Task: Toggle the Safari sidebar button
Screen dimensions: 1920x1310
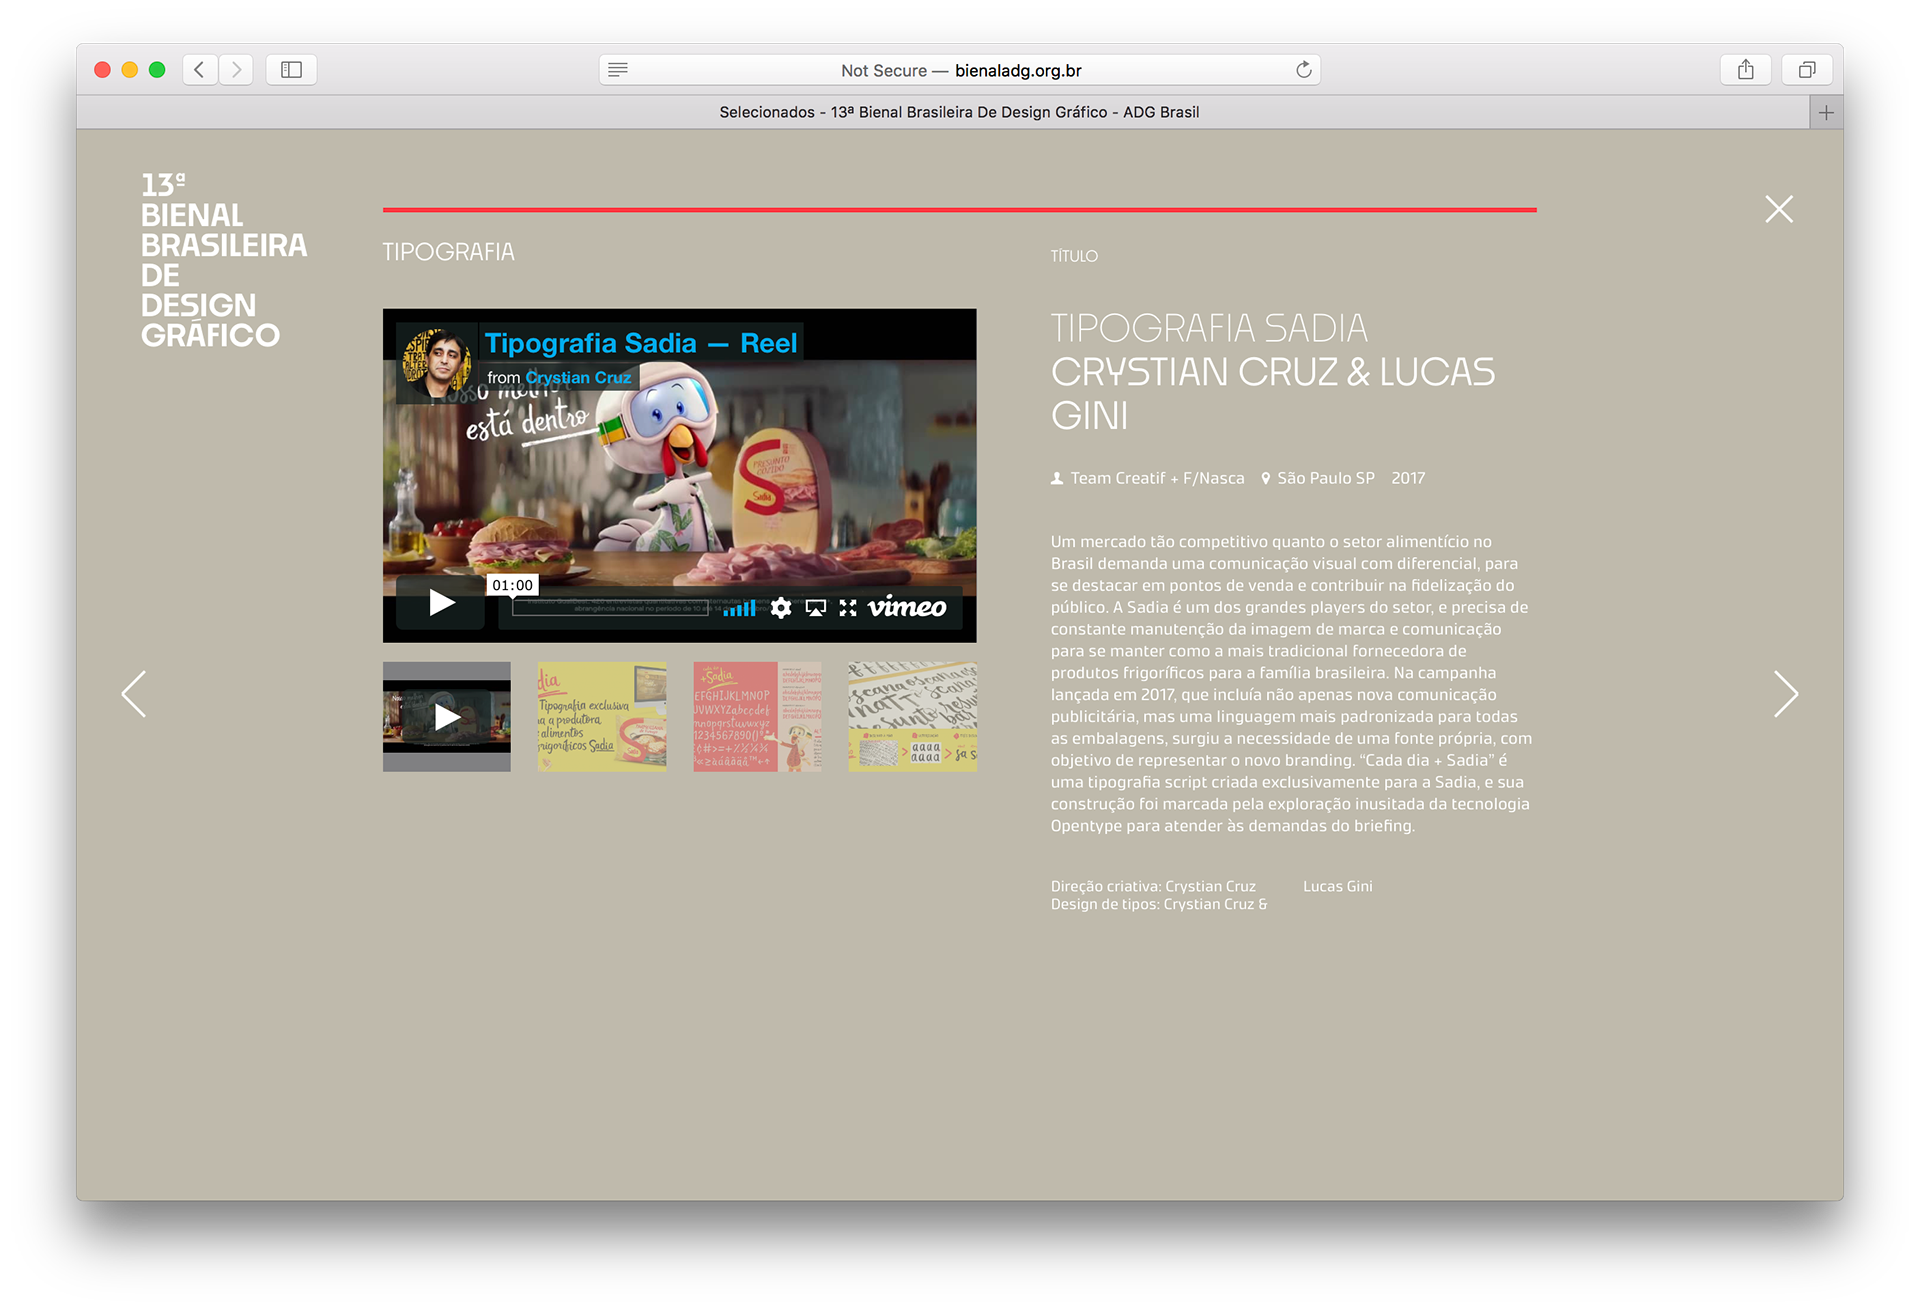Action: click(291, 70)
